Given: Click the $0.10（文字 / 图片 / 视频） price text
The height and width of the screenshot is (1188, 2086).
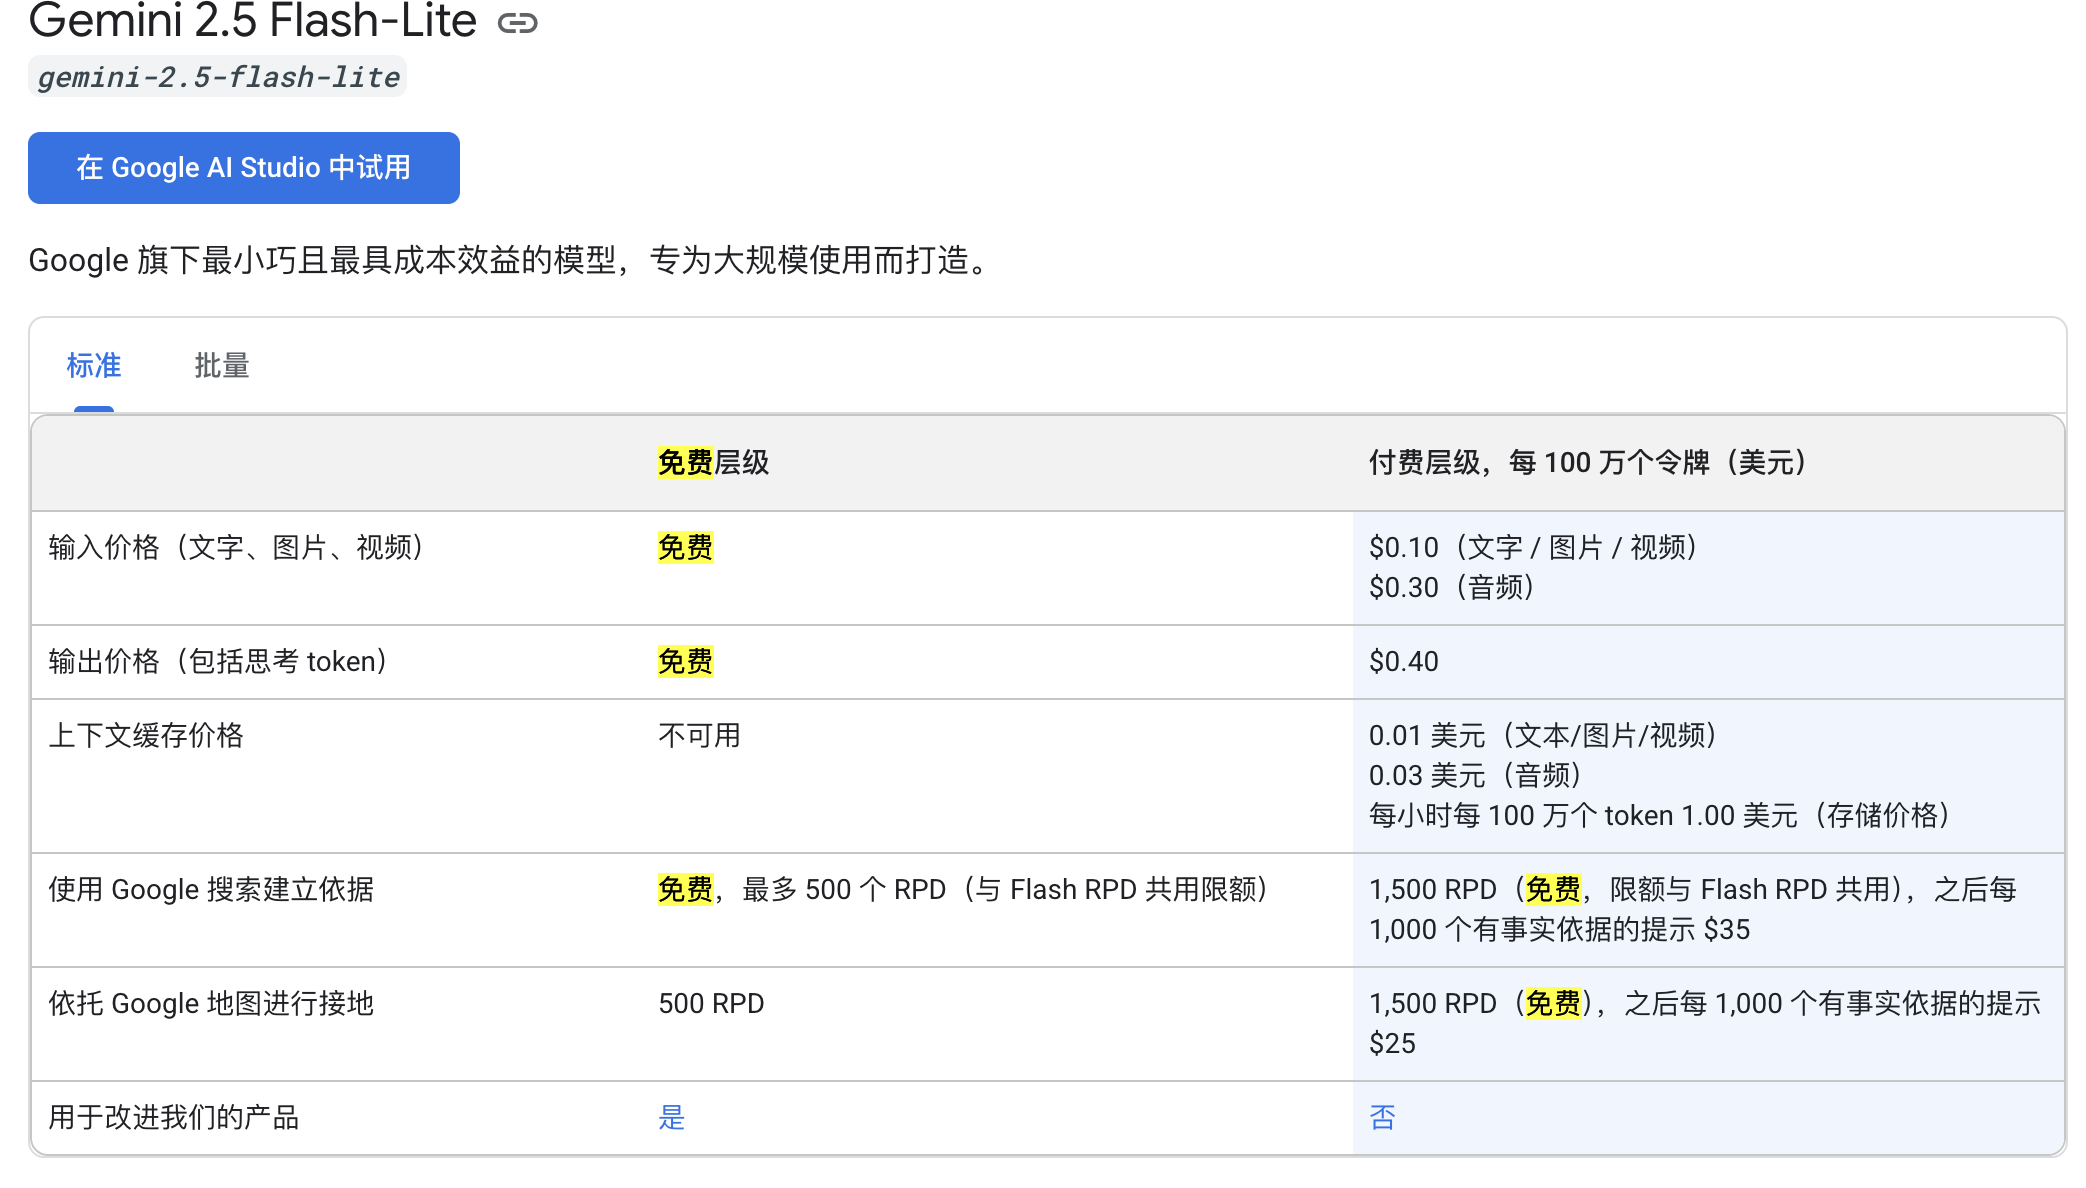Looking at the screenshot, I should [x=1535, y=548].
